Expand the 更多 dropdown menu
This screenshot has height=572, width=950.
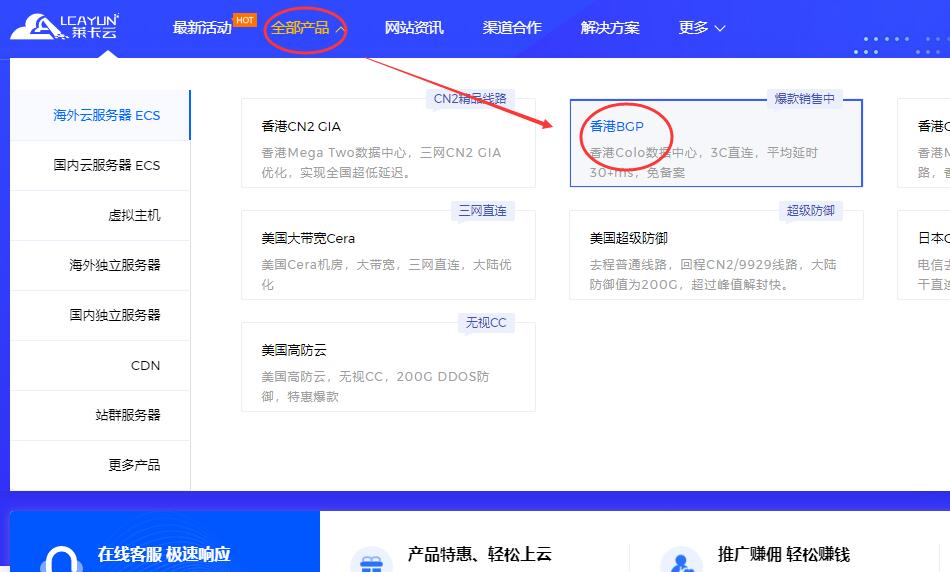tap(702, 28)
